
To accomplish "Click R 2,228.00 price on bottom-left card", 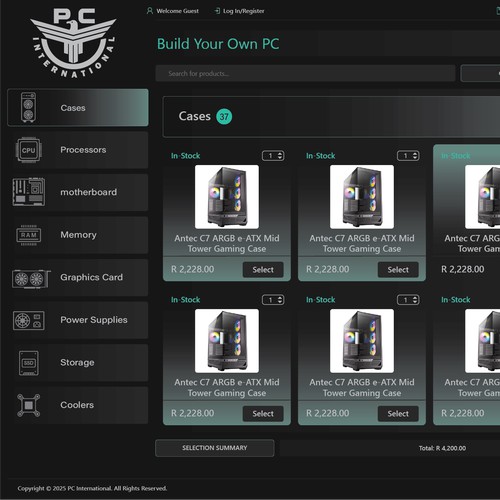I will 192,413.
